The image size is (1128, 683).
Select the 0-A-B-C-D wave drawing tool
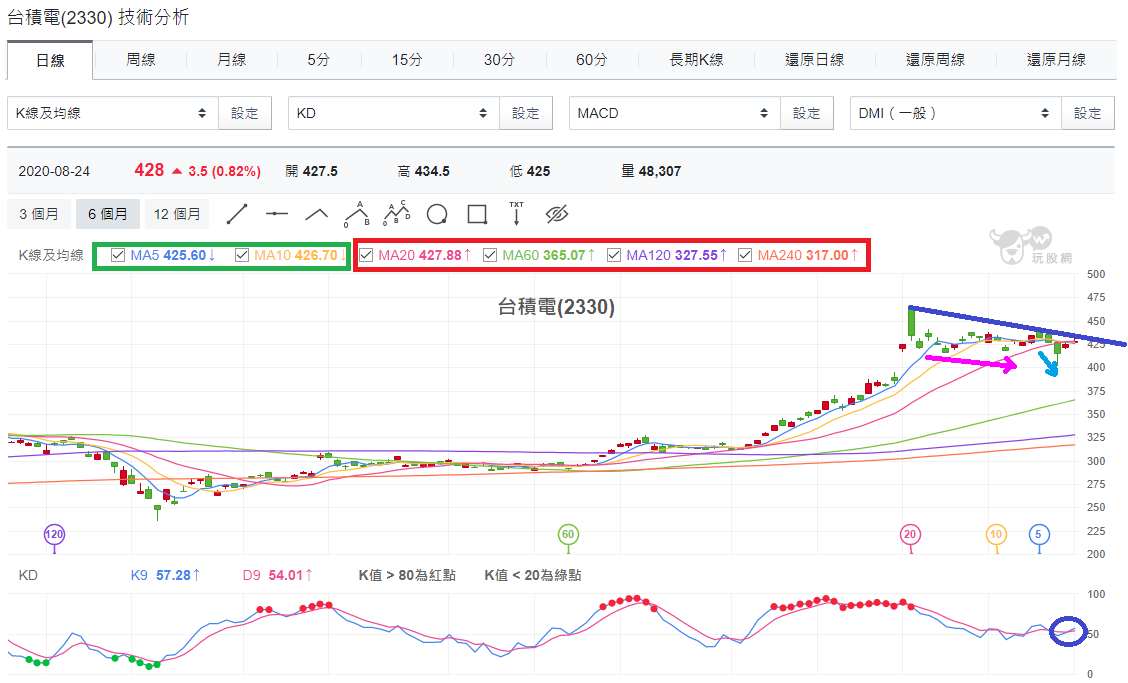tap(396, 214)
